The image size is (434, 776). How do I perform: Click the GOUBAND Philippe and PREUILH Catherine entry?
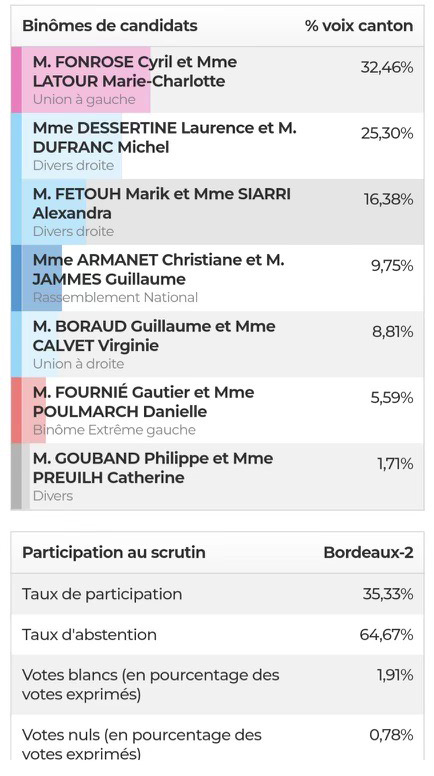(217, 476)
